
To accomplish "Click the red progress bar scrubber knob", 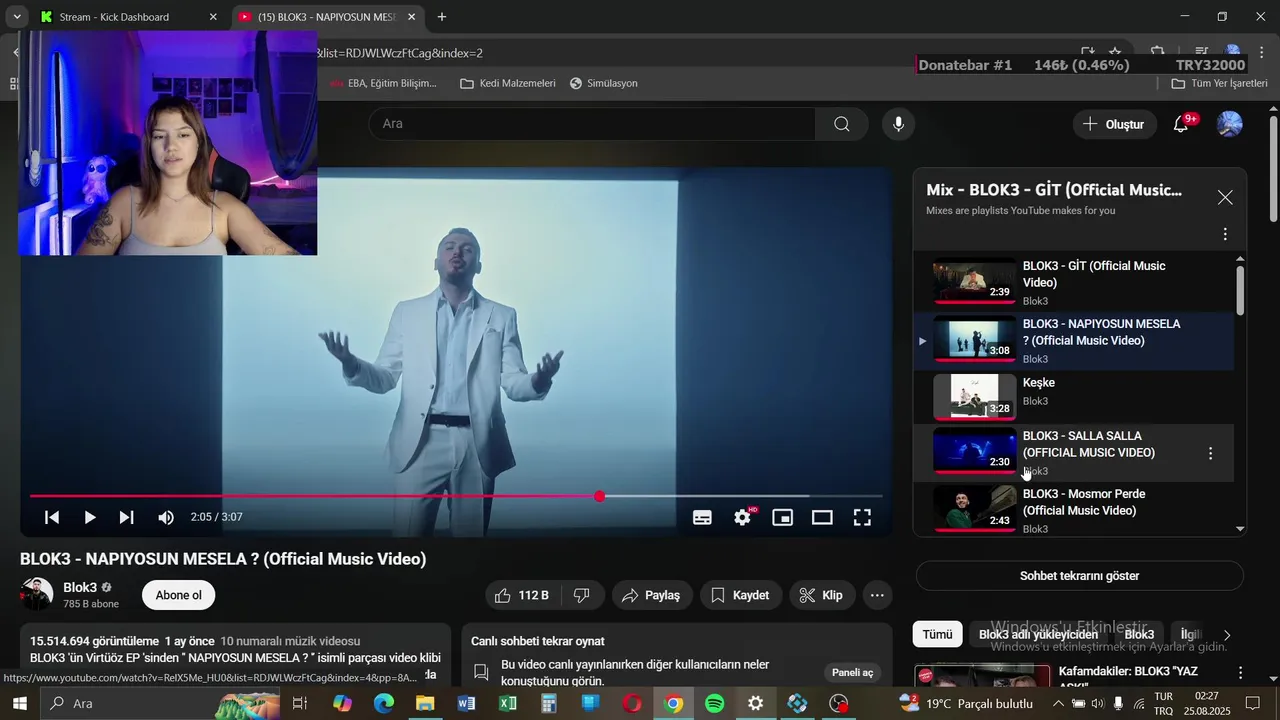I will [599, 496].
